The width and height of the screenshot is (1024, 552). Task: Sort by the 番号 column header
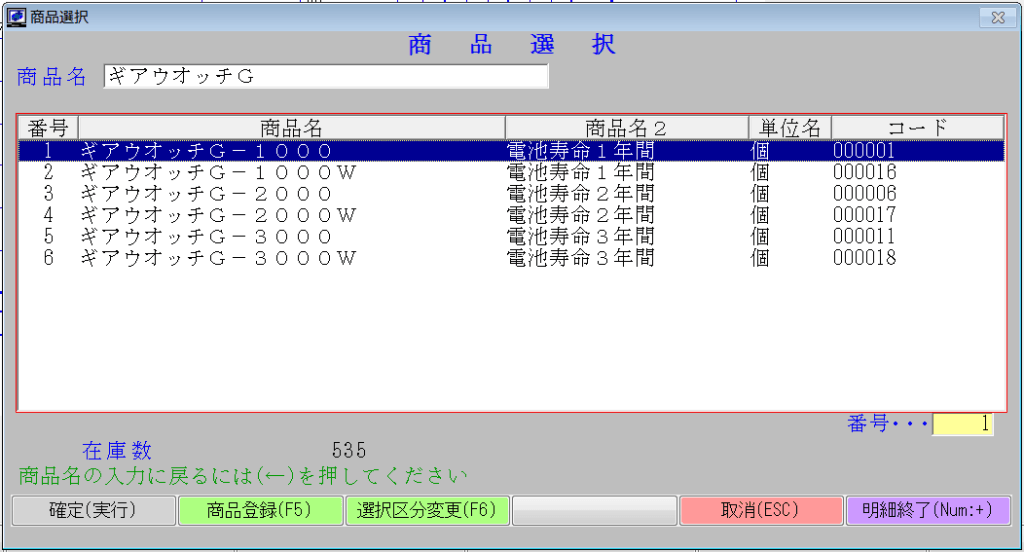coord(48,127)
